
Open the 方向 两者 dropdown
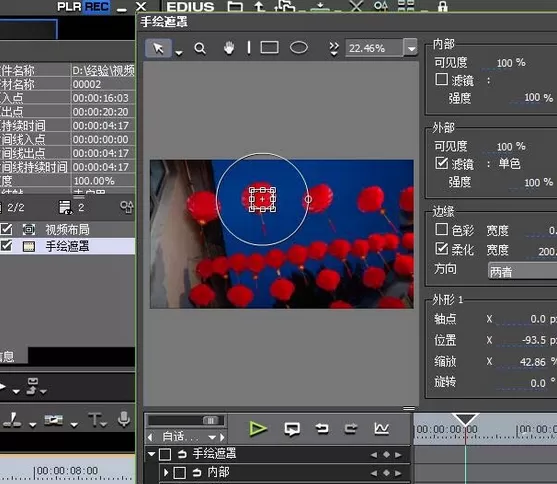coord(522,271)
